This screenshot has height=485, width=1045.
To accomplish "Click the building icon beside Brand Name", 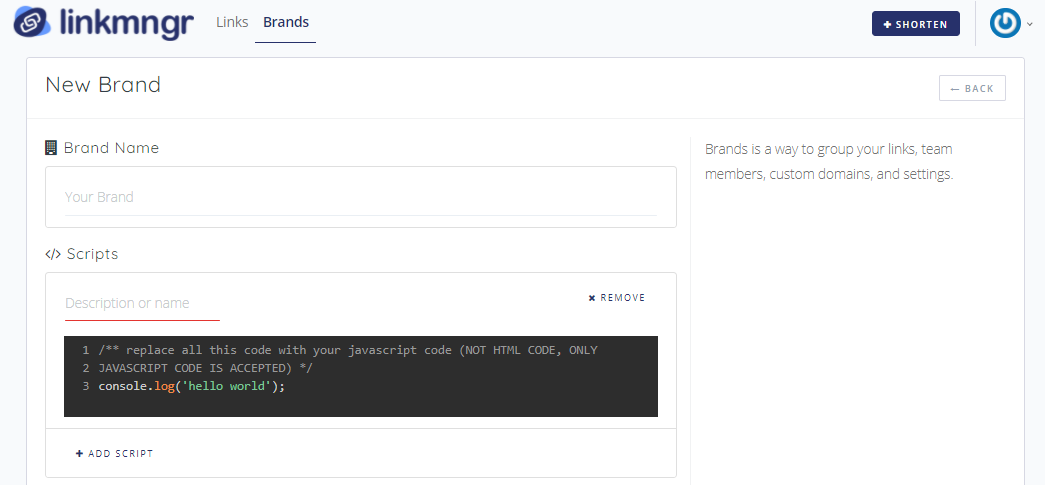I will tap(51, 148).
